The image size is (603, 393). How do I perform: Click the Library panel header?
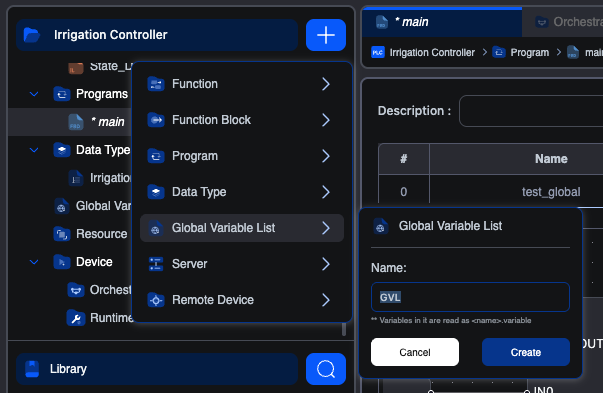pyautogui.click(x=157, y=369)
